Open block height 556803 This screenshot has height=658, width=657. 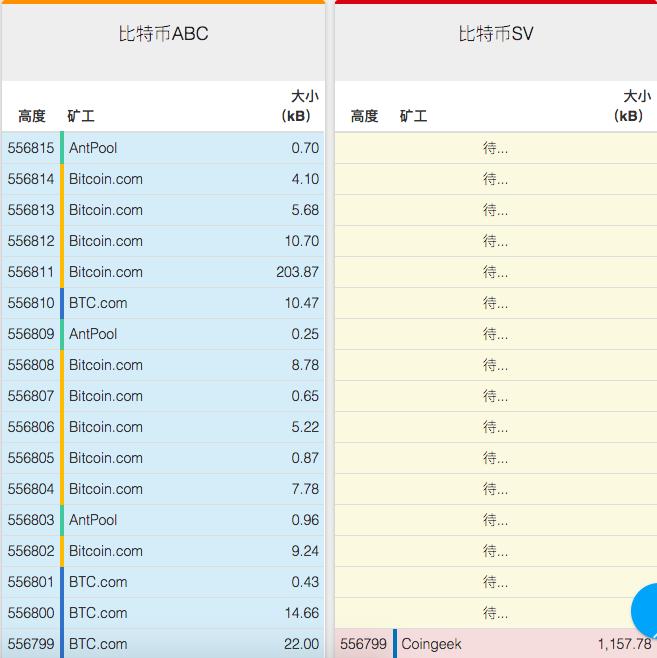(x=31, y=520)
